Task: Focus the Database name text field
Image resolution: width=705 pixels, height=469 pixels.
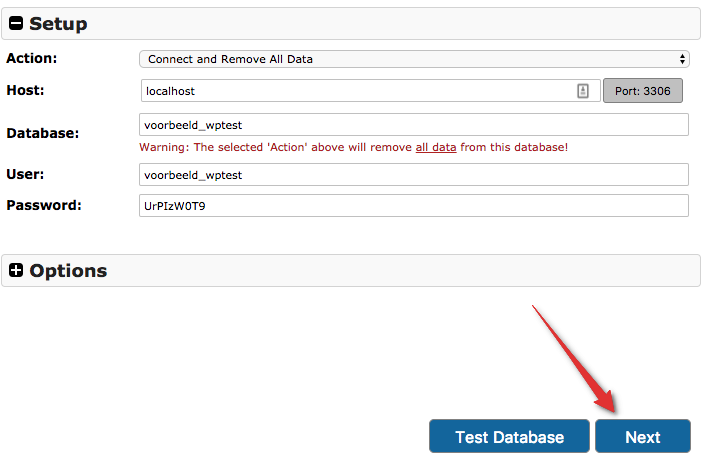Action: (x=414, y=124)
